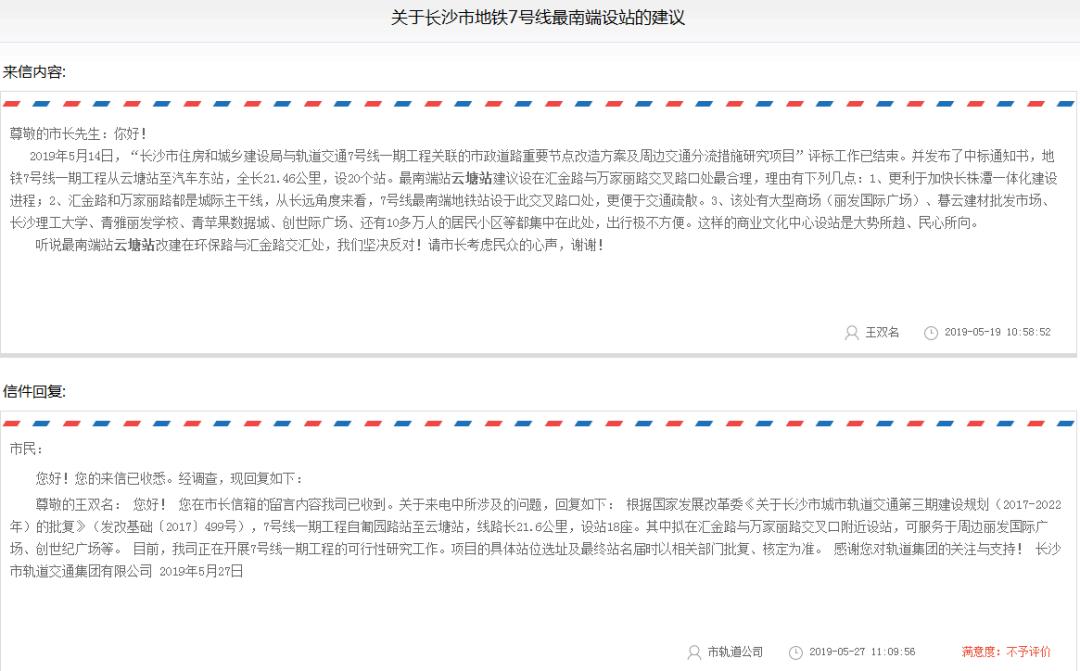Click the 满意度 label
This screenshot has height=671, width=1080.
pyautogui.click(x=982, y=652)
